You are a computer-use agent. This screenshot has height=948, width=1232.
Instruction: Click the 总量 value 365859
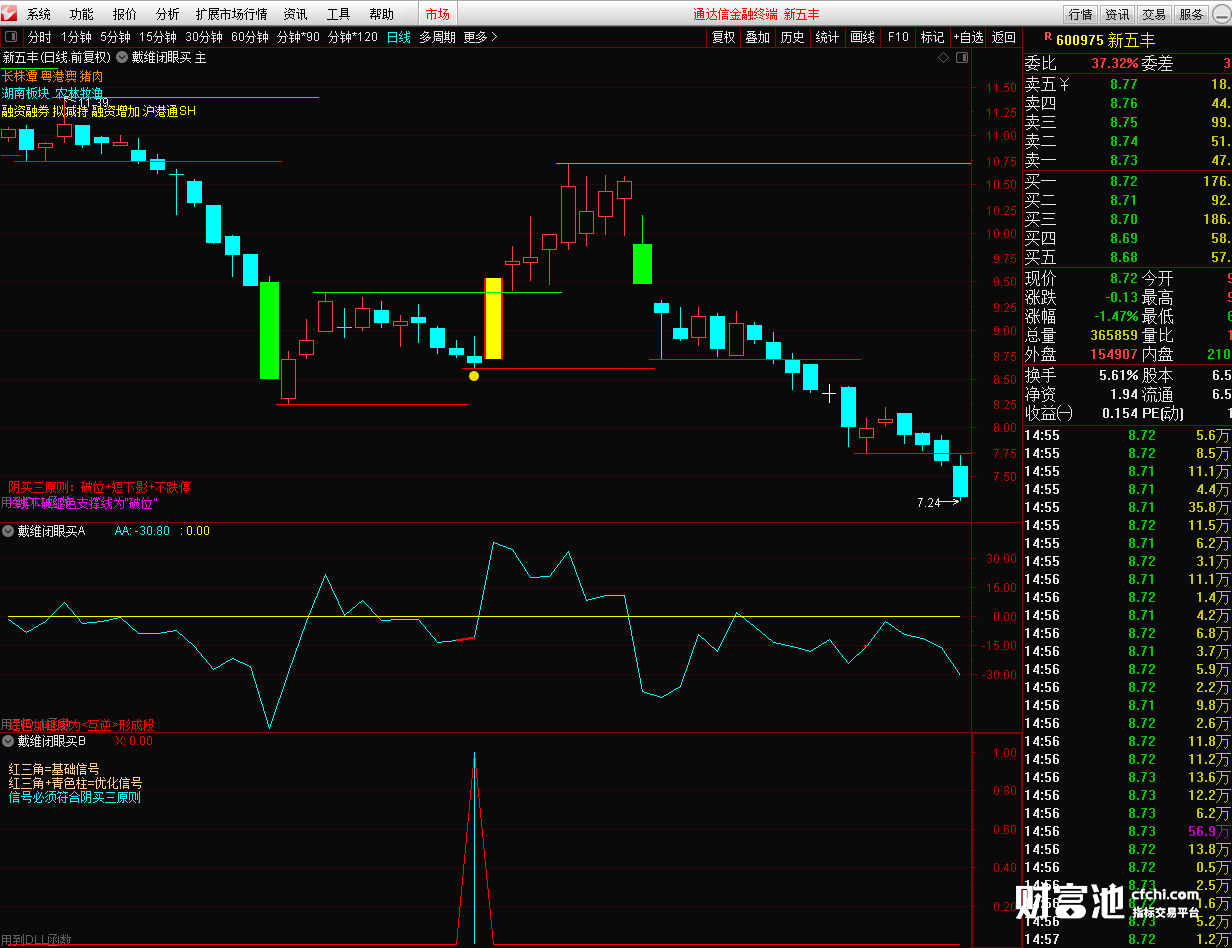coord(1112,335)
